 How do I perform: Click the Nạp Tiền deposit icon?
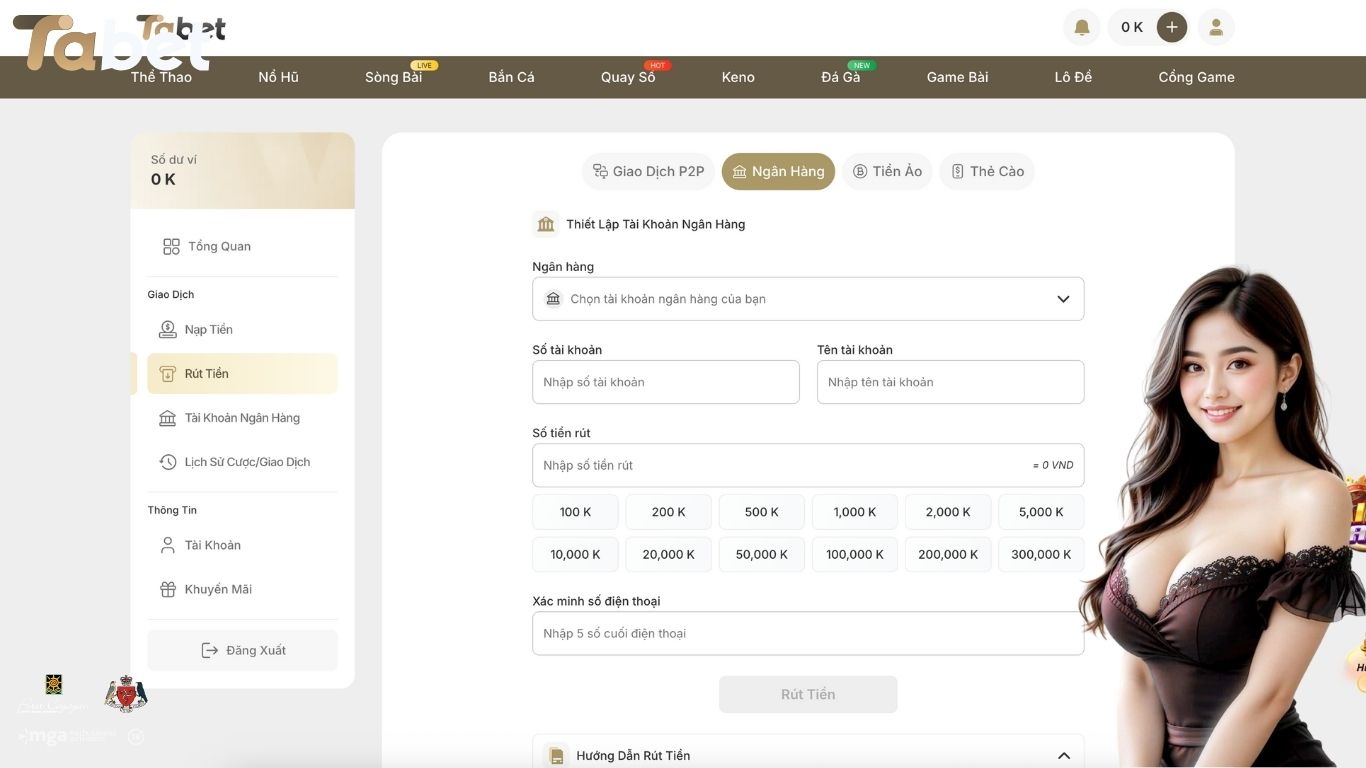[168, 329]
